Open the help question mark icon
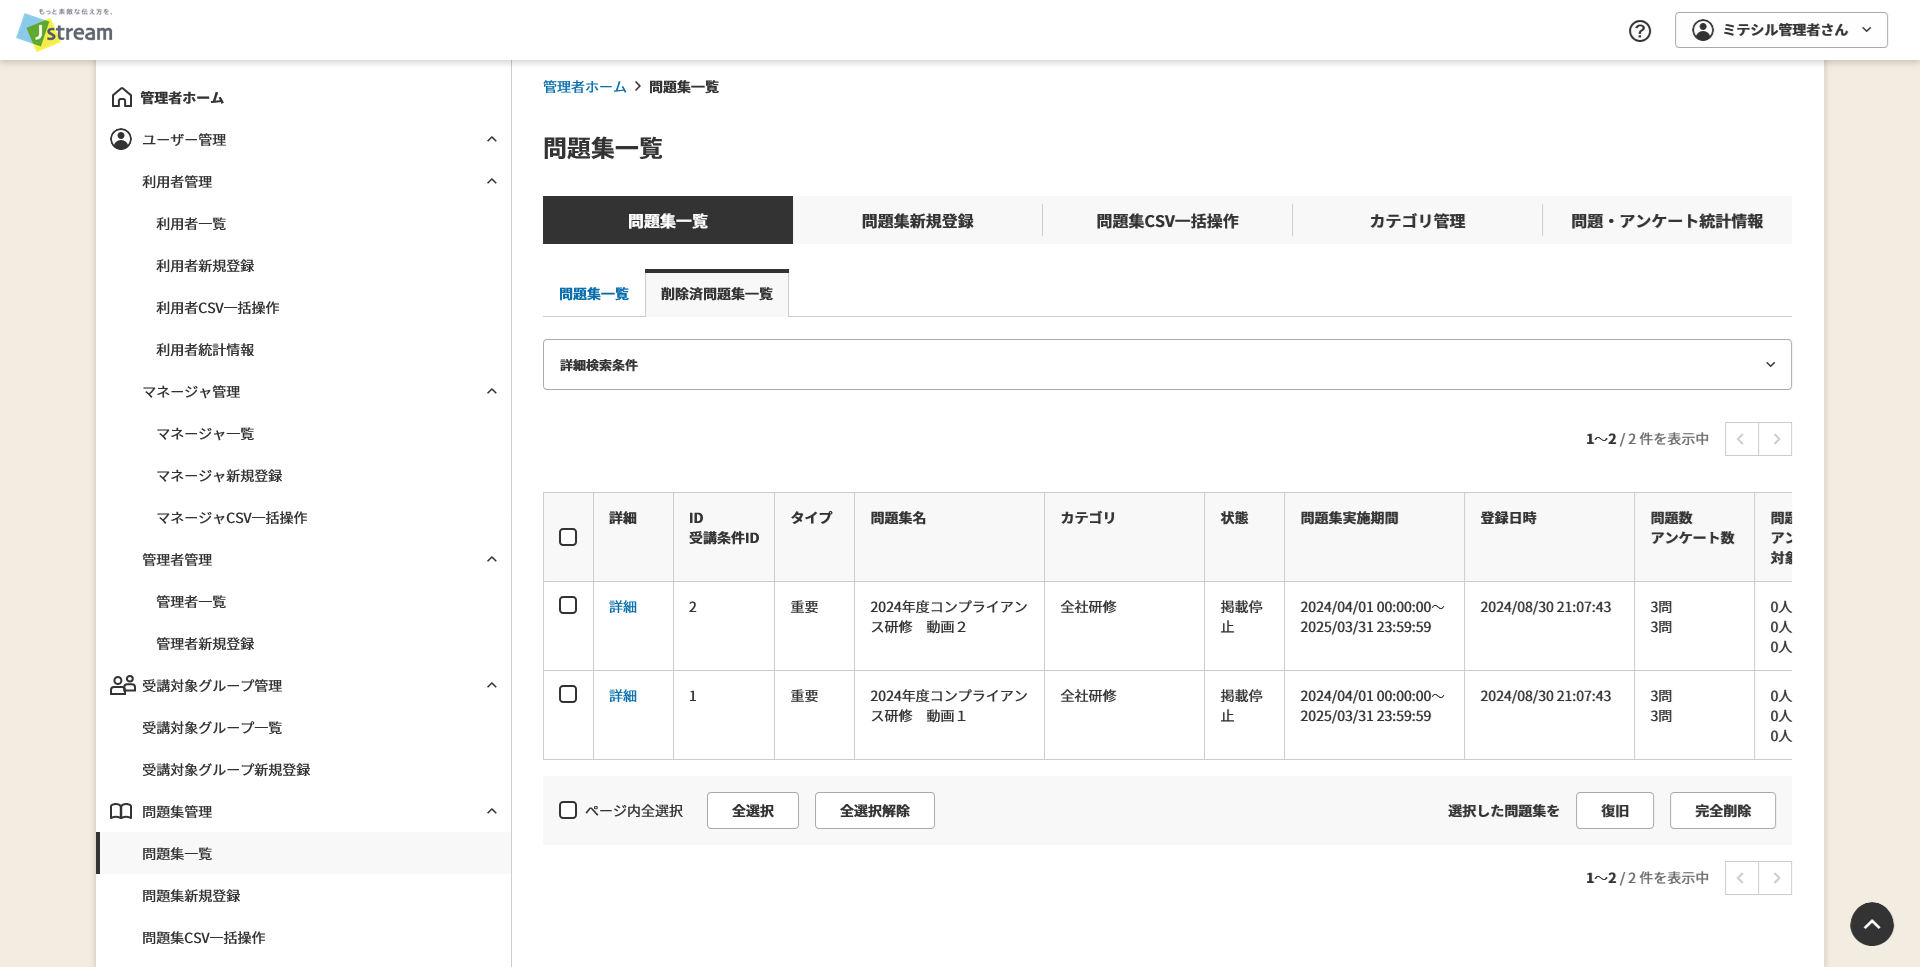 tap(1639, 31)
